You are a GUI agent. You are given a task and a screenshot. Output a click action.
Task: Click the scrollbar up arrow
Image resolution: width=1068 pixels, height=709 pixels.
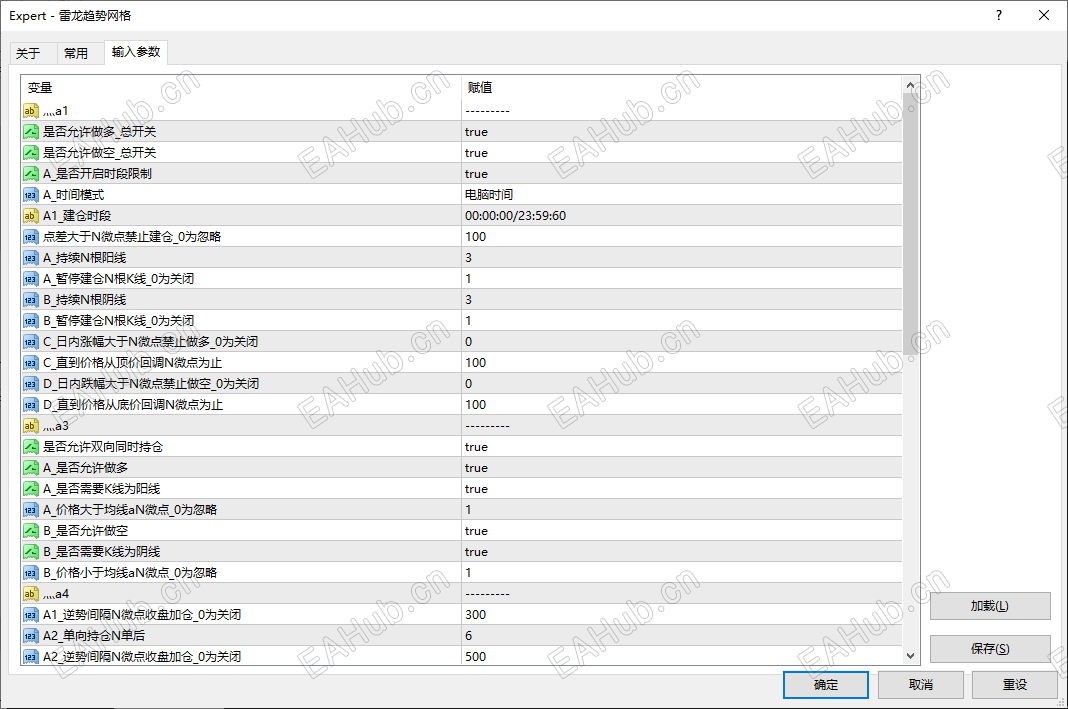911,85
